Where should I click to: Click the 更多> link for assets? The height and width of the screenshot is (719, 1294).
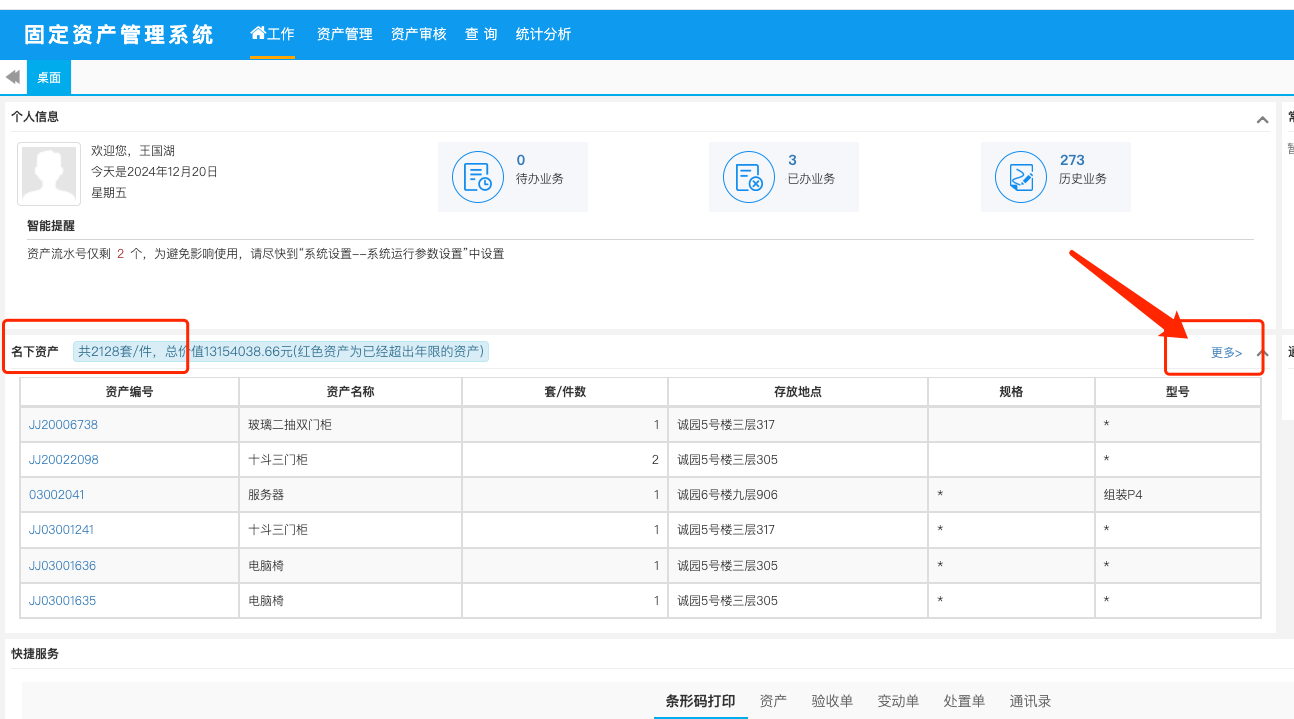1226,353
